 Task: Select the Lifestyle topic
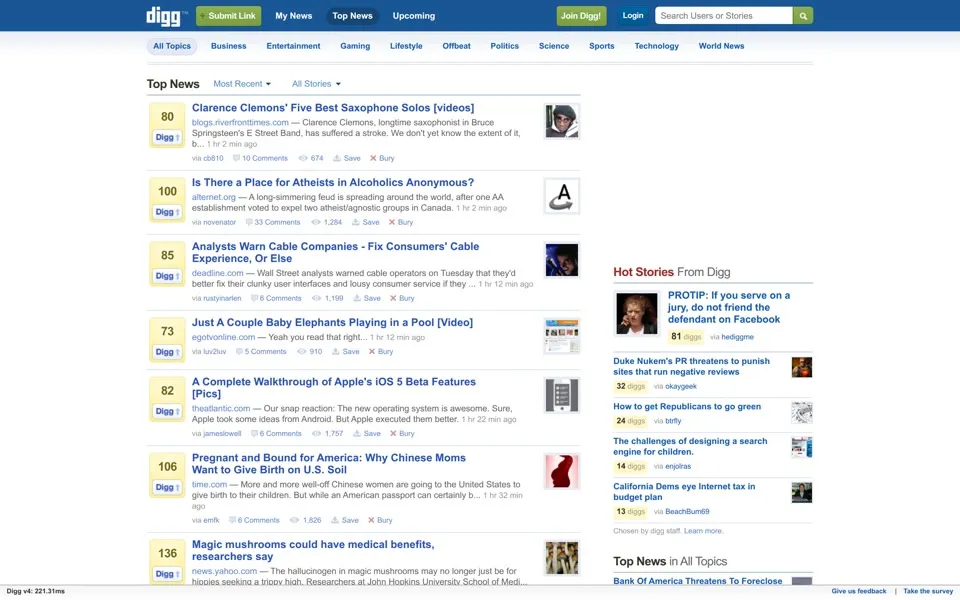point(406,46)
